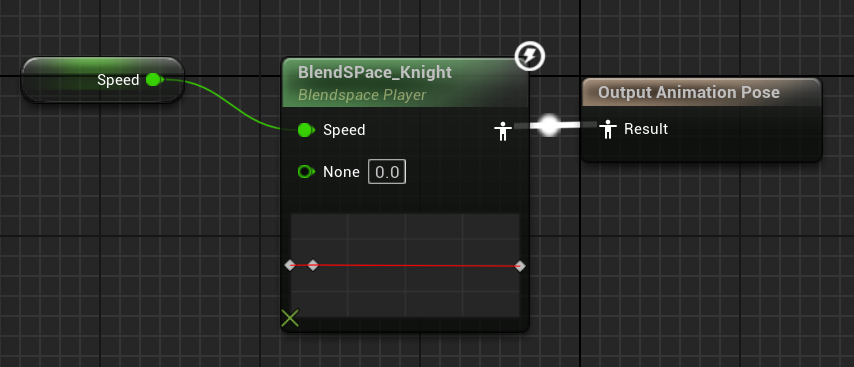
Task: Select the Speed variable getter node
Action: pyautogui.click(x=102, y=80)
